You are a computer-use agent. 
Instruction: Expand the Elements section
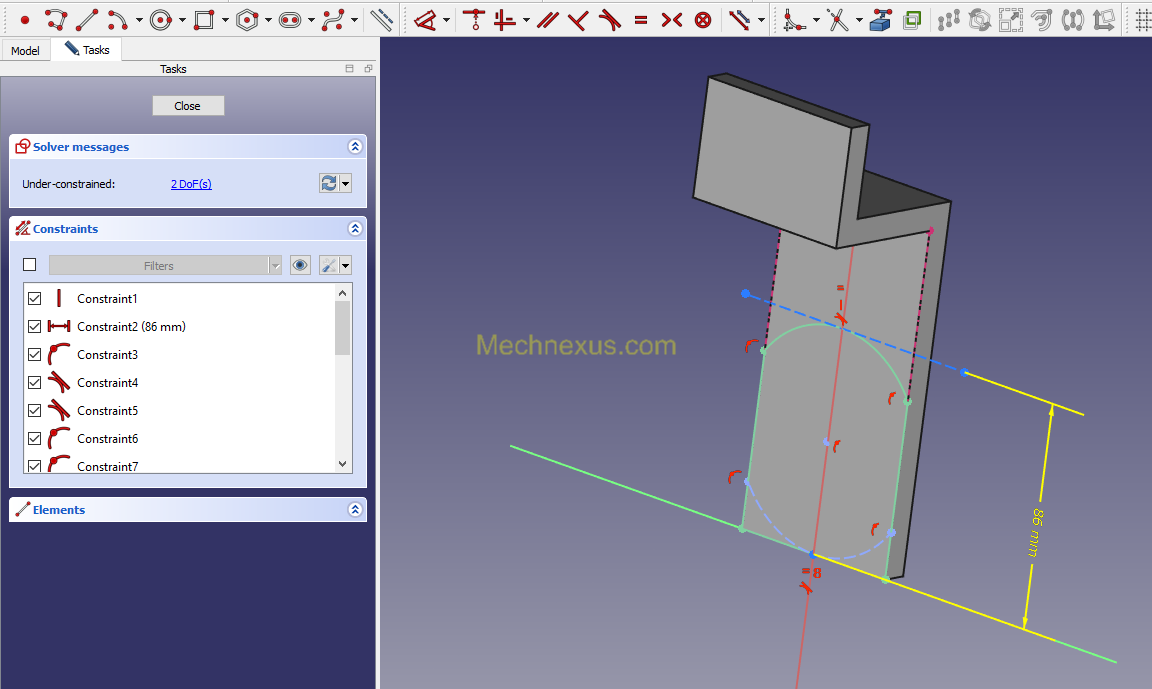tap(355, 510)
